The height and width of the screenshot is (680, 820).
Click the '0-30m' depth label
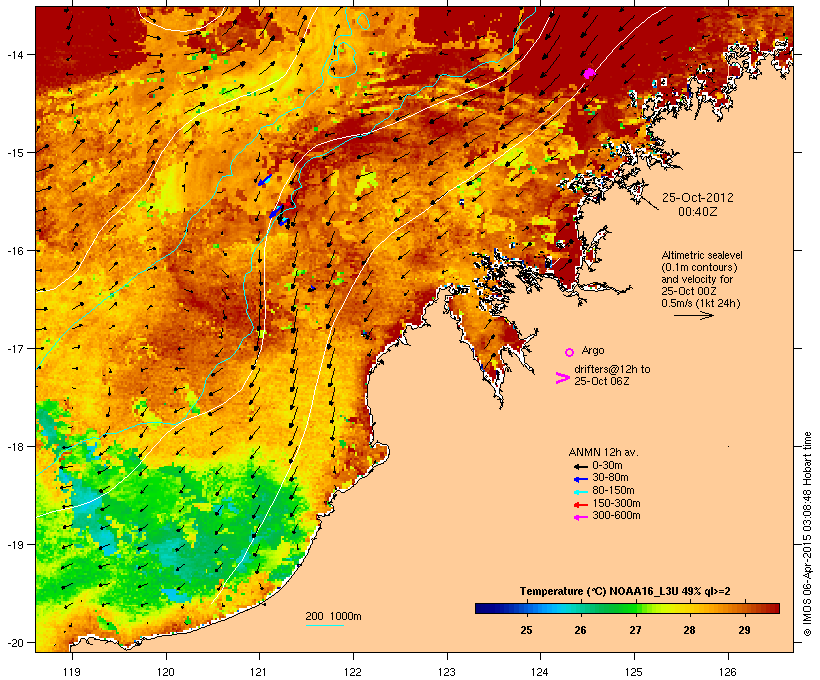click(x=607, y=466)
